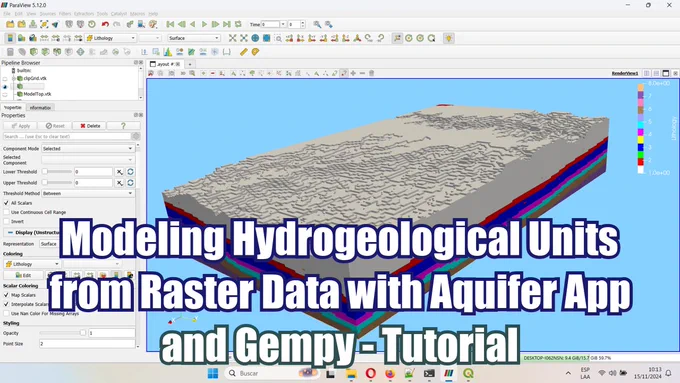Screen dimensions: 680x383
Task: Adjust the Lower Threshold slider
Action: (x=57, y=172)
